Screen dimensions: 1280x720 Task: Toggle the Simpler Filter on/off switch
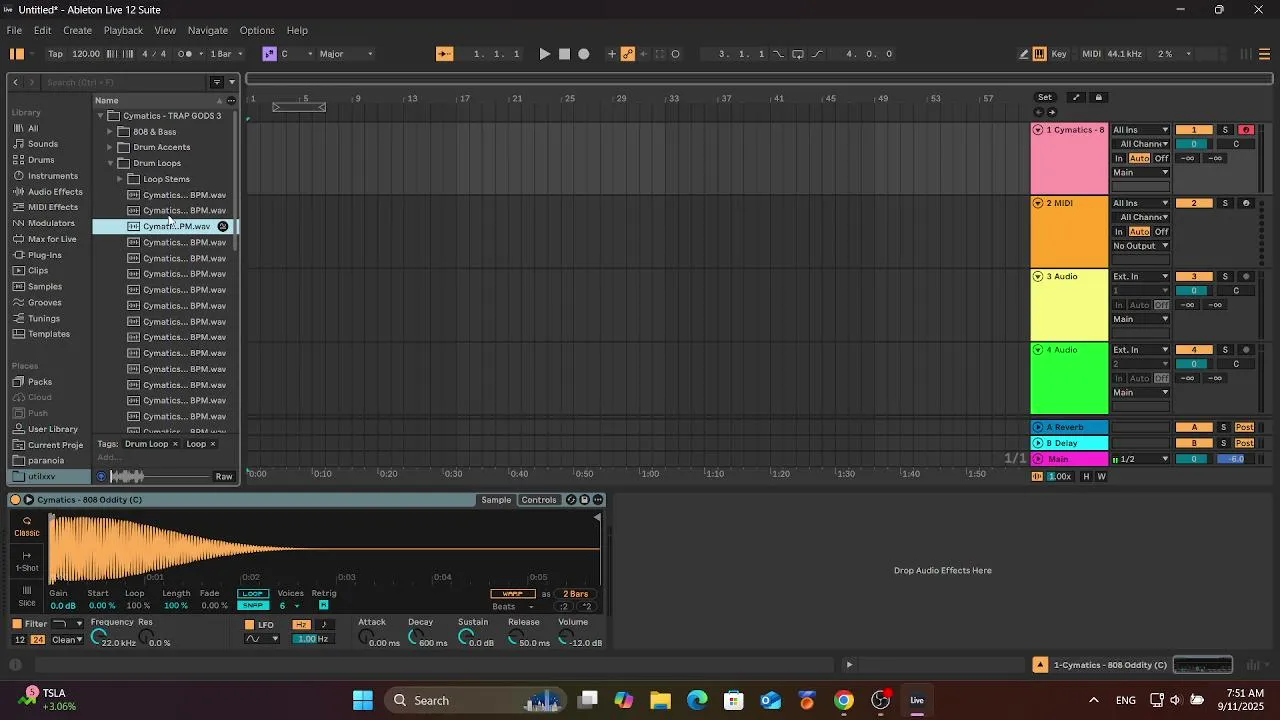(x=17, y=624)
